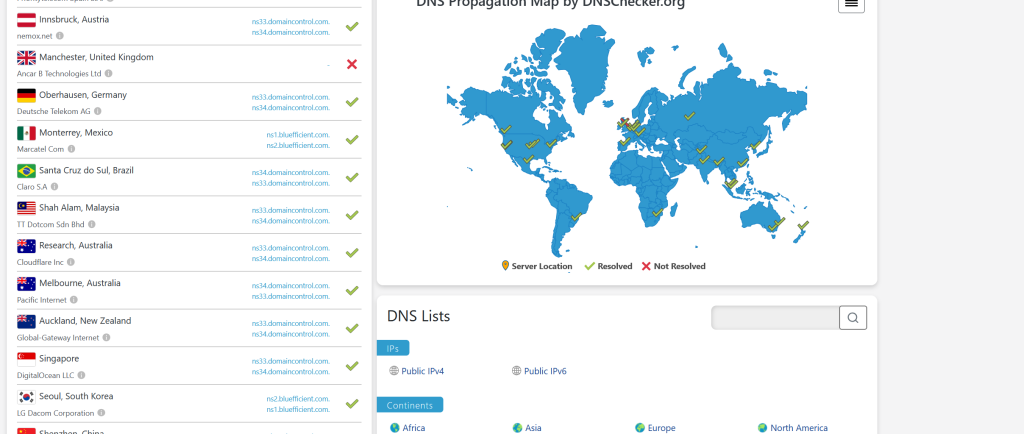Select 'Melbourne, Australia' location text

[80, 283]
